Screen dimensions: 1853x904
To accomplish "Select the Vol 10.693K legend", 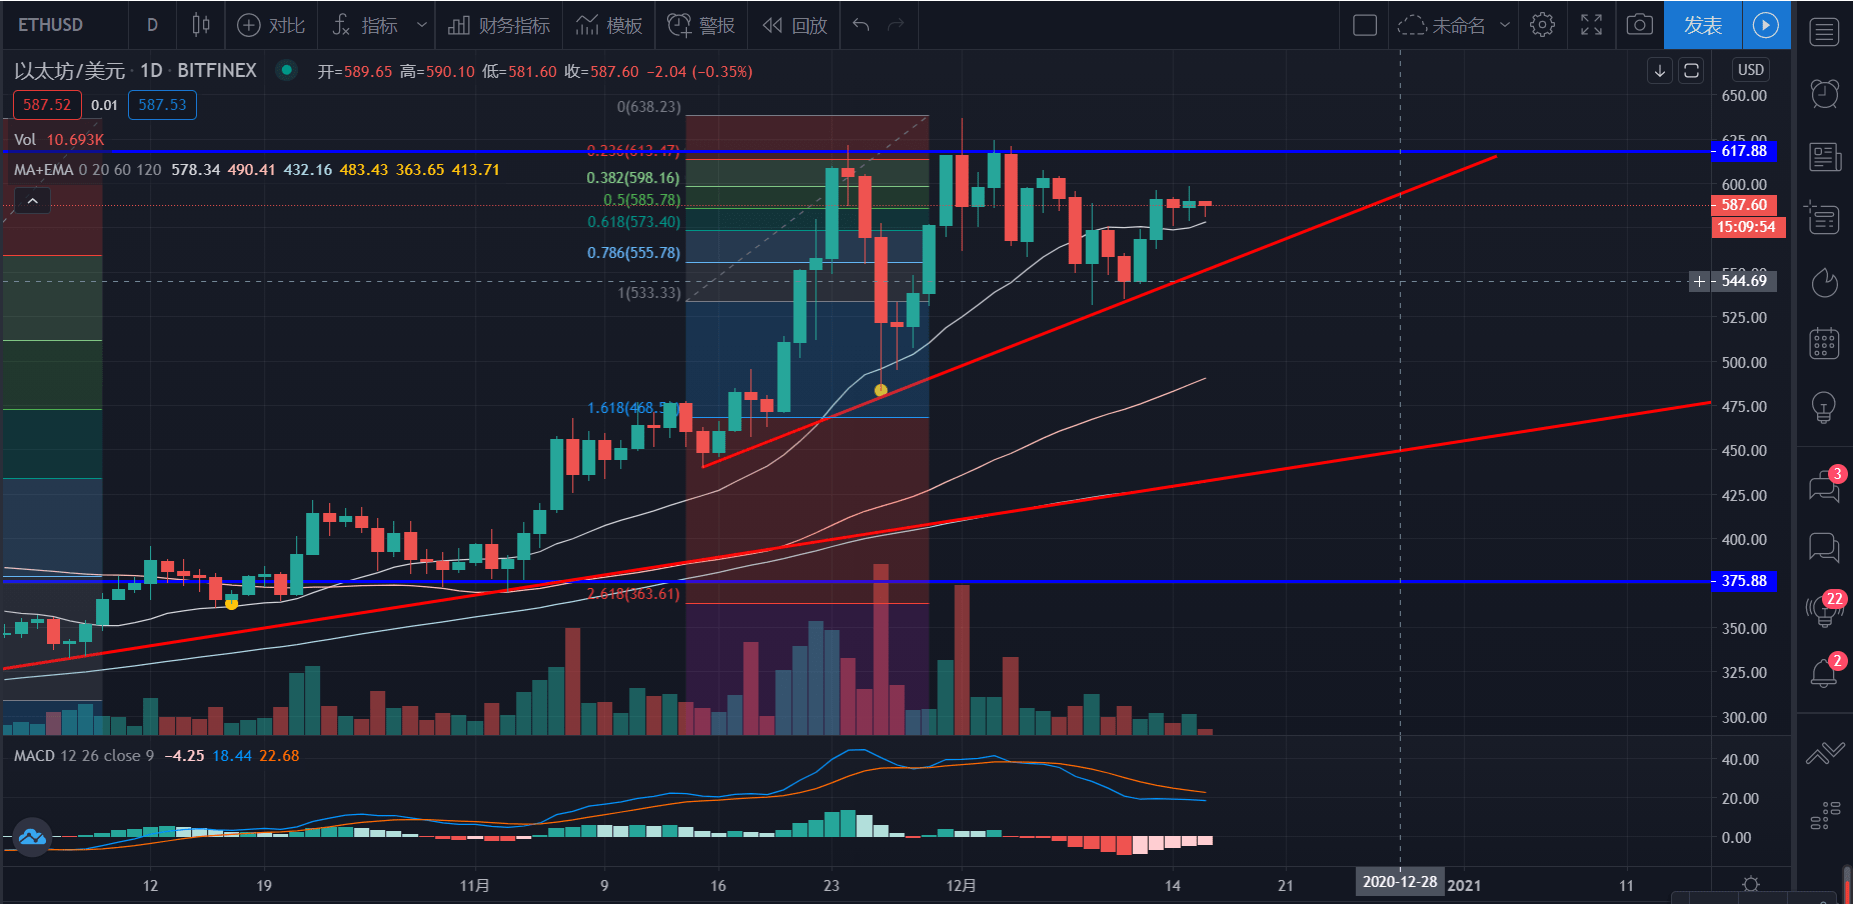I will pyautogui.click(x=59, y=140).
